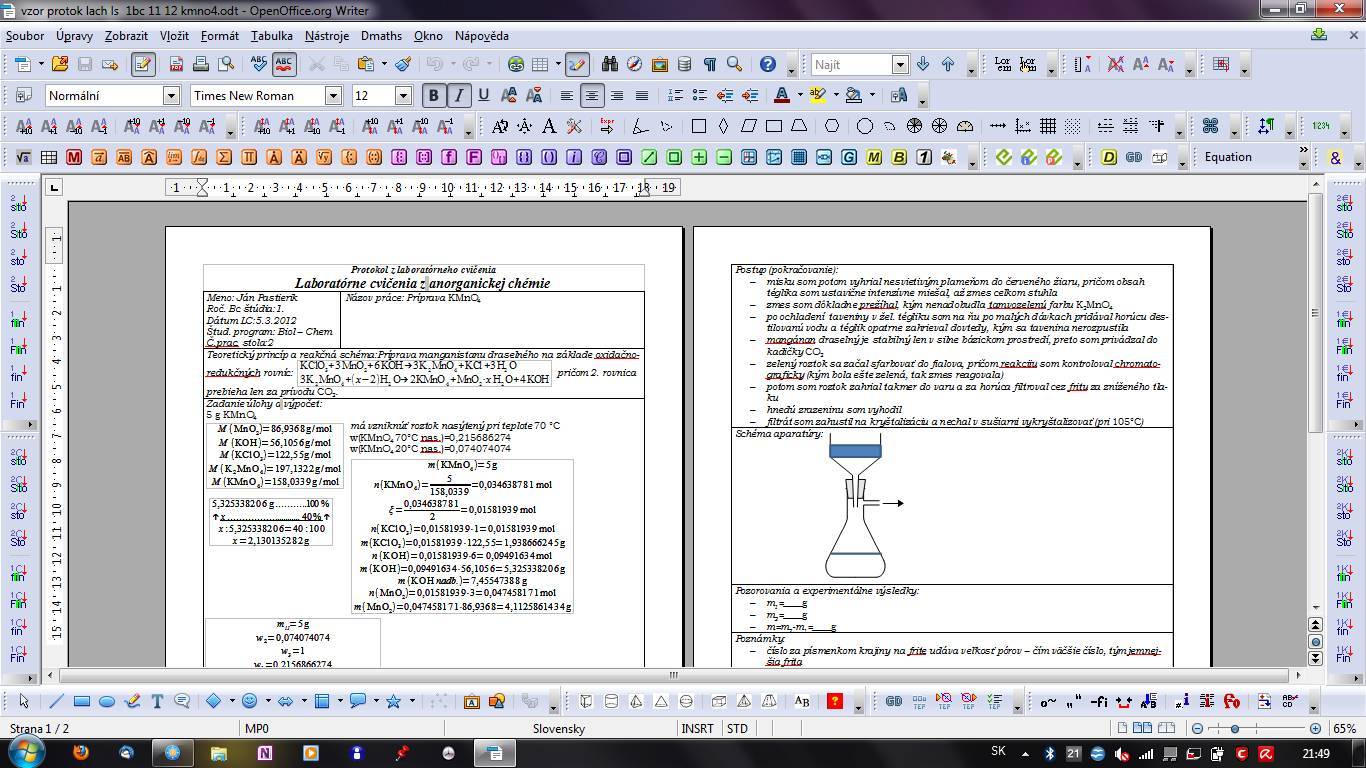Click the Find Previous up arrow icon
The image size is (1366, 768).
[948, 64]
